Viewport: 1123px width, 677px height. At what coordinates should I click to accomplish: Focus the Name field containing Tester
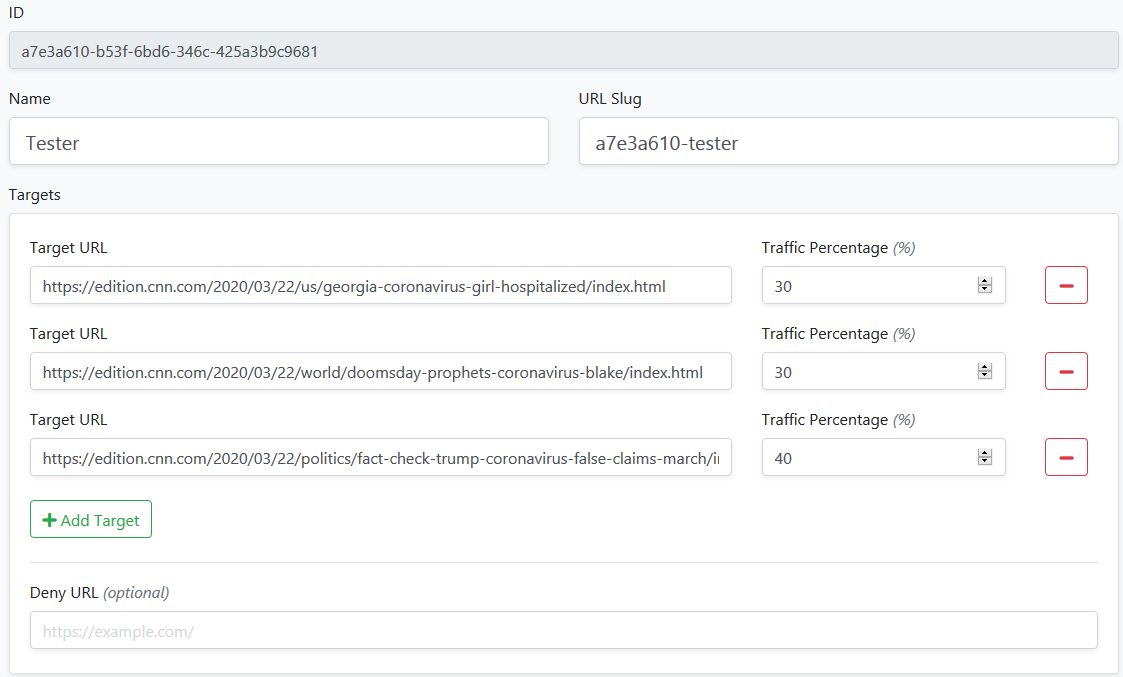[x=278, y=142]
